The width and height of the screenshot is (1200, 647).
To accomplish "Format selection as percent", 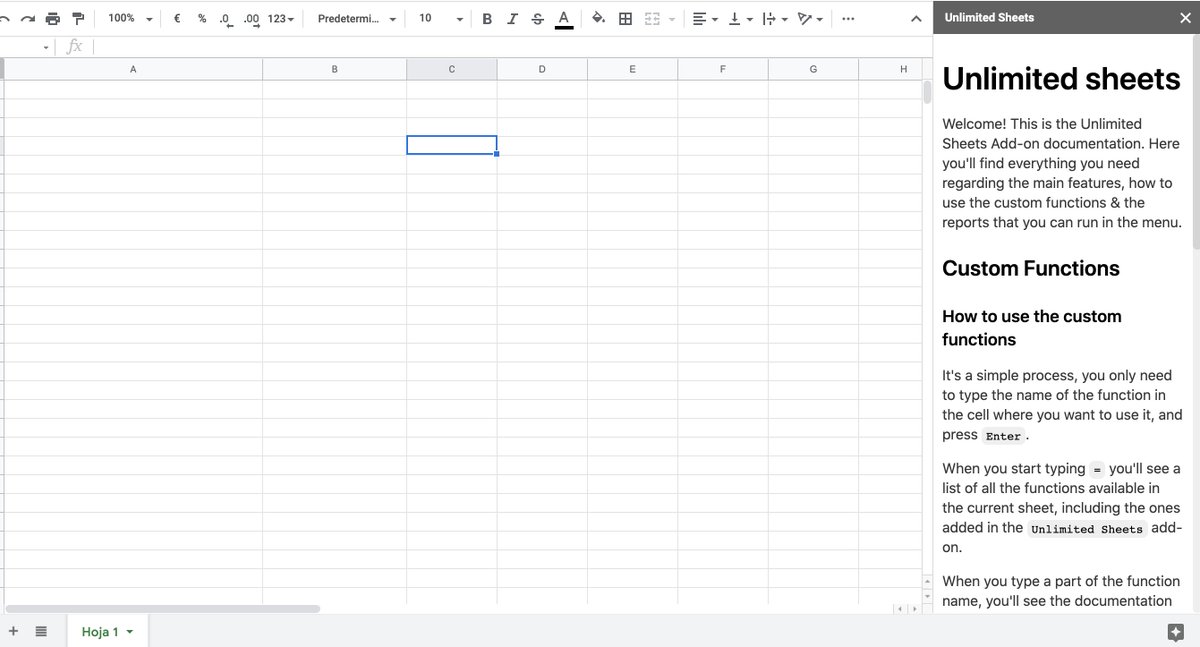I will pos(200,18).
